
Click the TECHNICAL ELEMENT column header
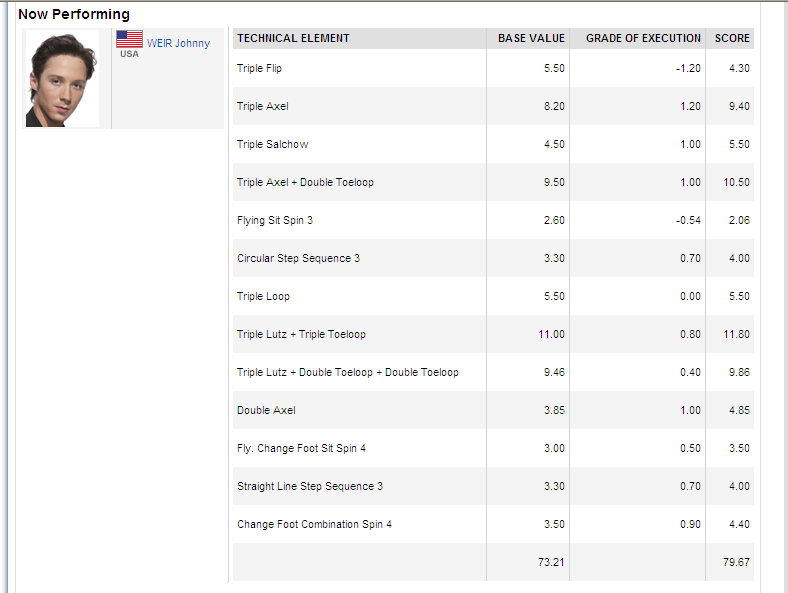[293, 38]
